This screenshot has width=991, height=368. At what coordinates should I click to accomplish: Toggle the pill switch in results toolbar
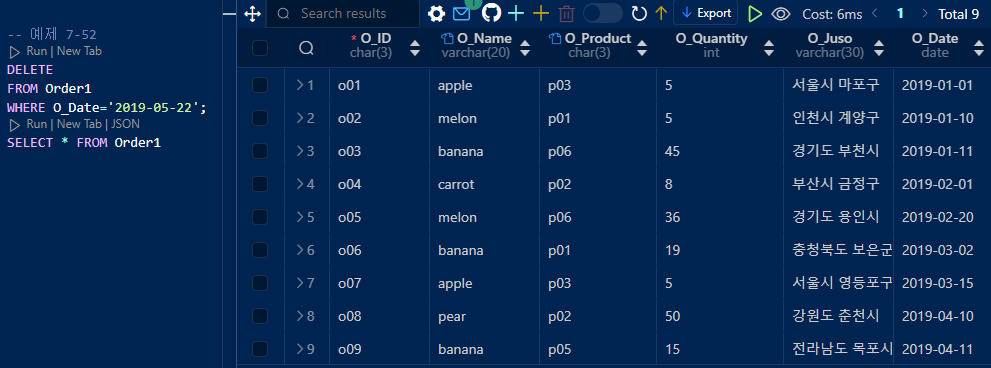pyautogui.click(x=602, y=13)
